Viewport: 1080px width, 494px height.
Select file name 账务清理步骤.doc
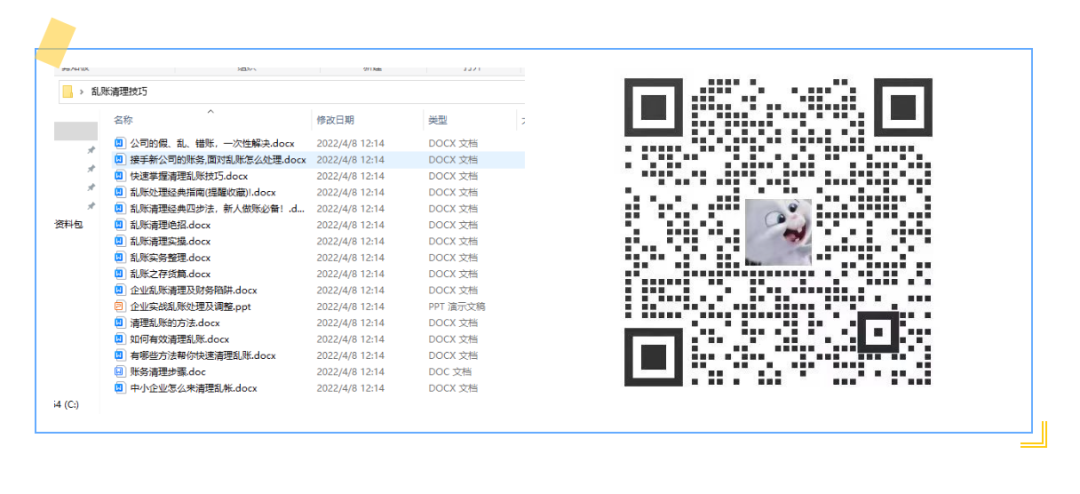click(x=168, y=372)
